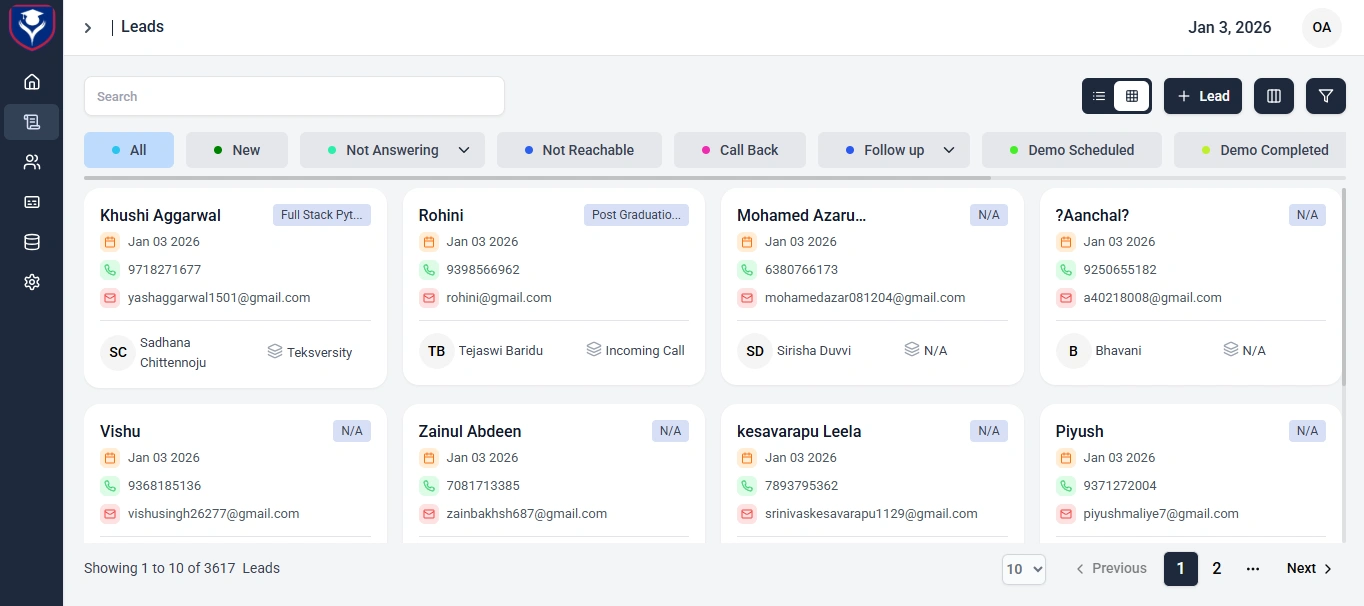Select the Call Back filter tab
Viewport: 1364px width, 606px height.
point(740,149)
